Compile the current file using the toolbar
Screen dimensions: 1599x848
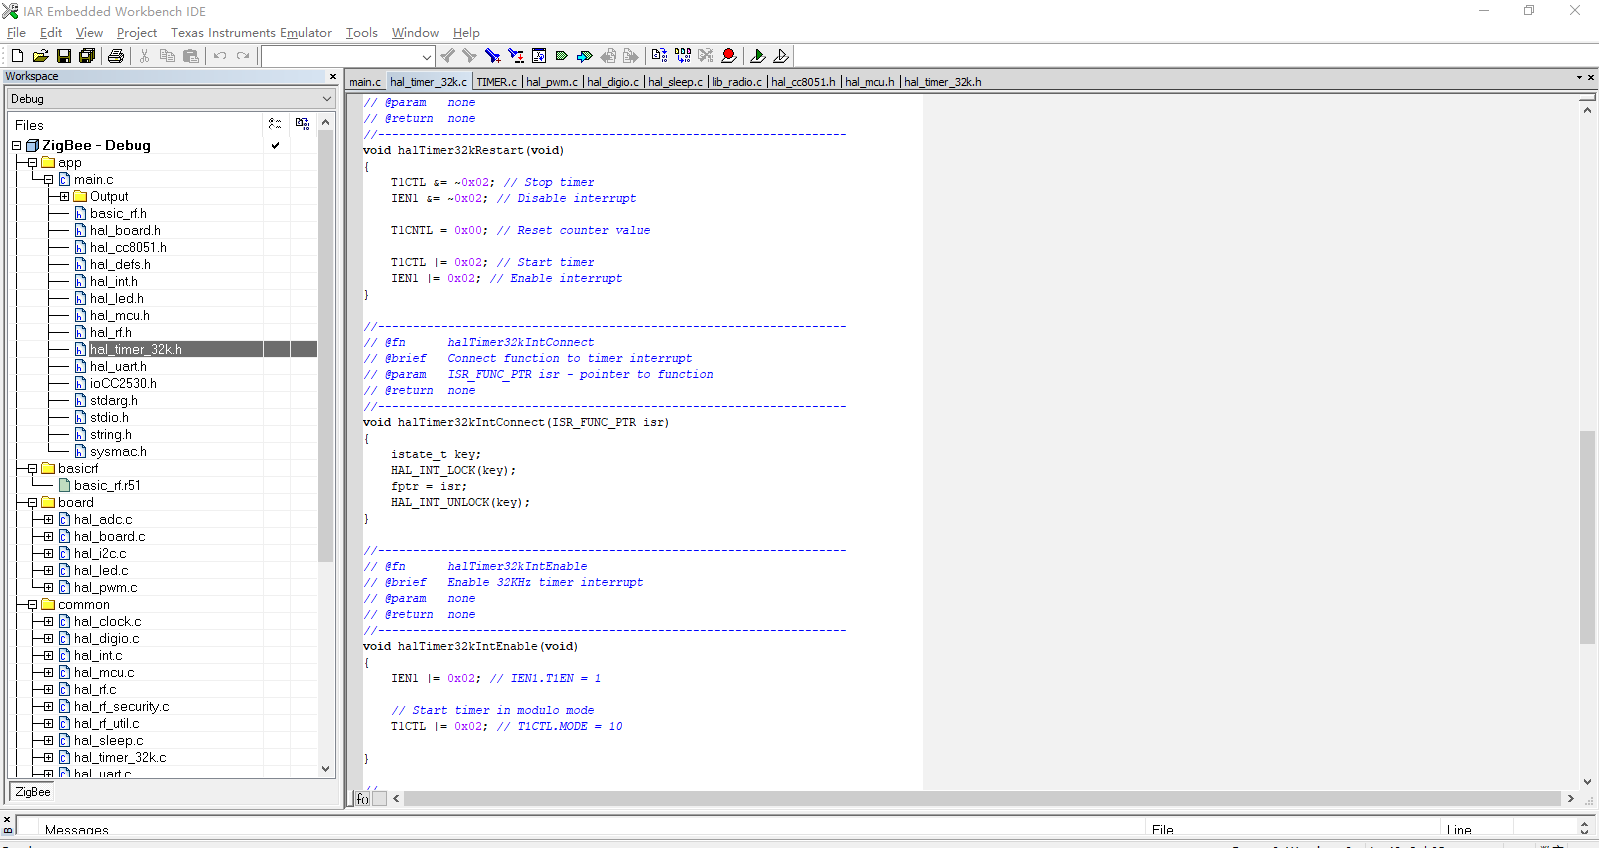coord(659,56)
